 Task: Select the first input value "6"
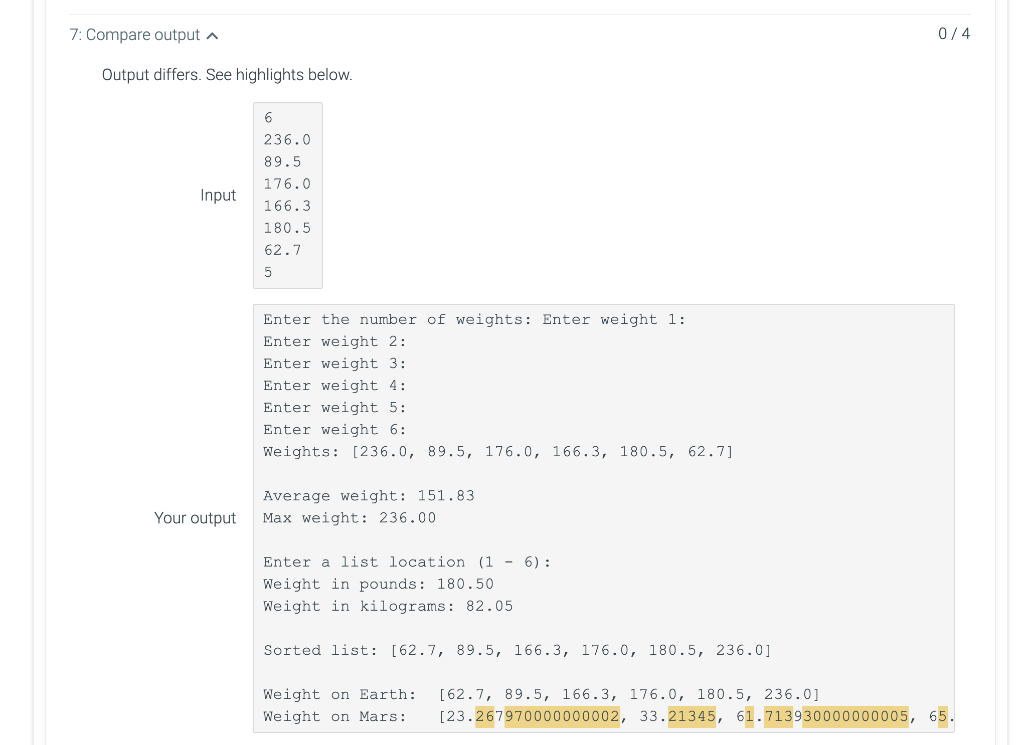(x=267, y=117)
